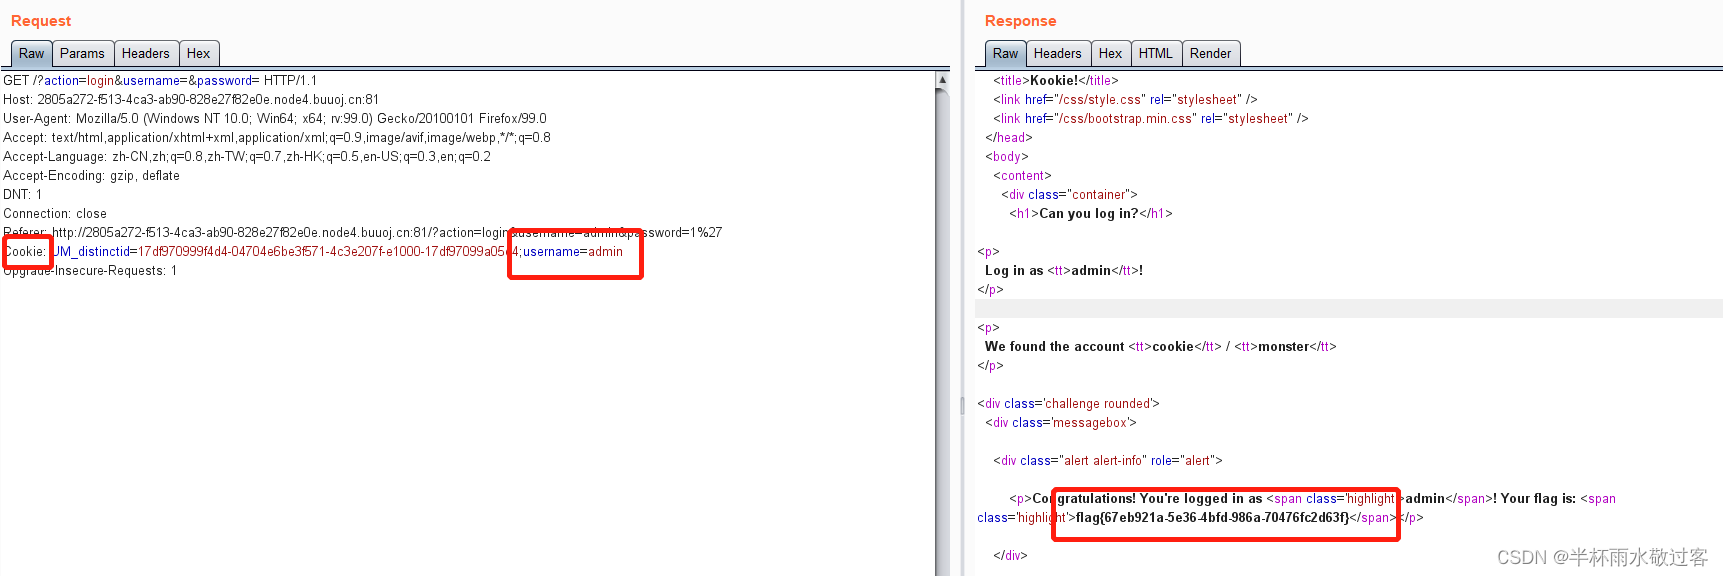This screenshot has width=1723, height=576.
Task: Click the div class container line
Action: (1069, 195)
